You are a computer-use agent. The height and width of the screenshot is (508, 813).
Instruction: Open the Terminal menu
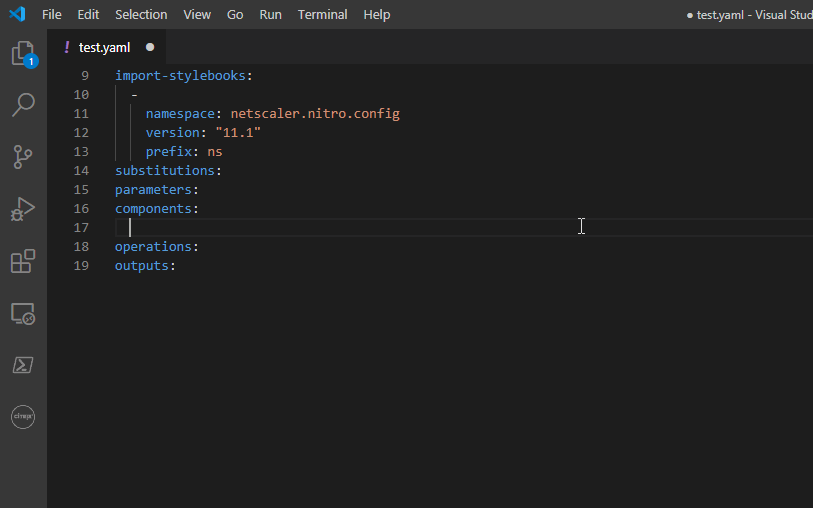[323, 15]
